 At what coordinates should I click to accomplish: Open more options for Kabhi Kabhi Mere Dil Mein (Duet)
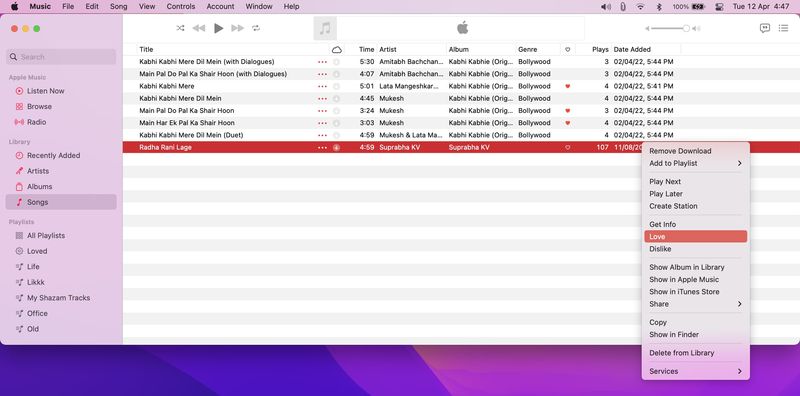click(x=322, y=135)
